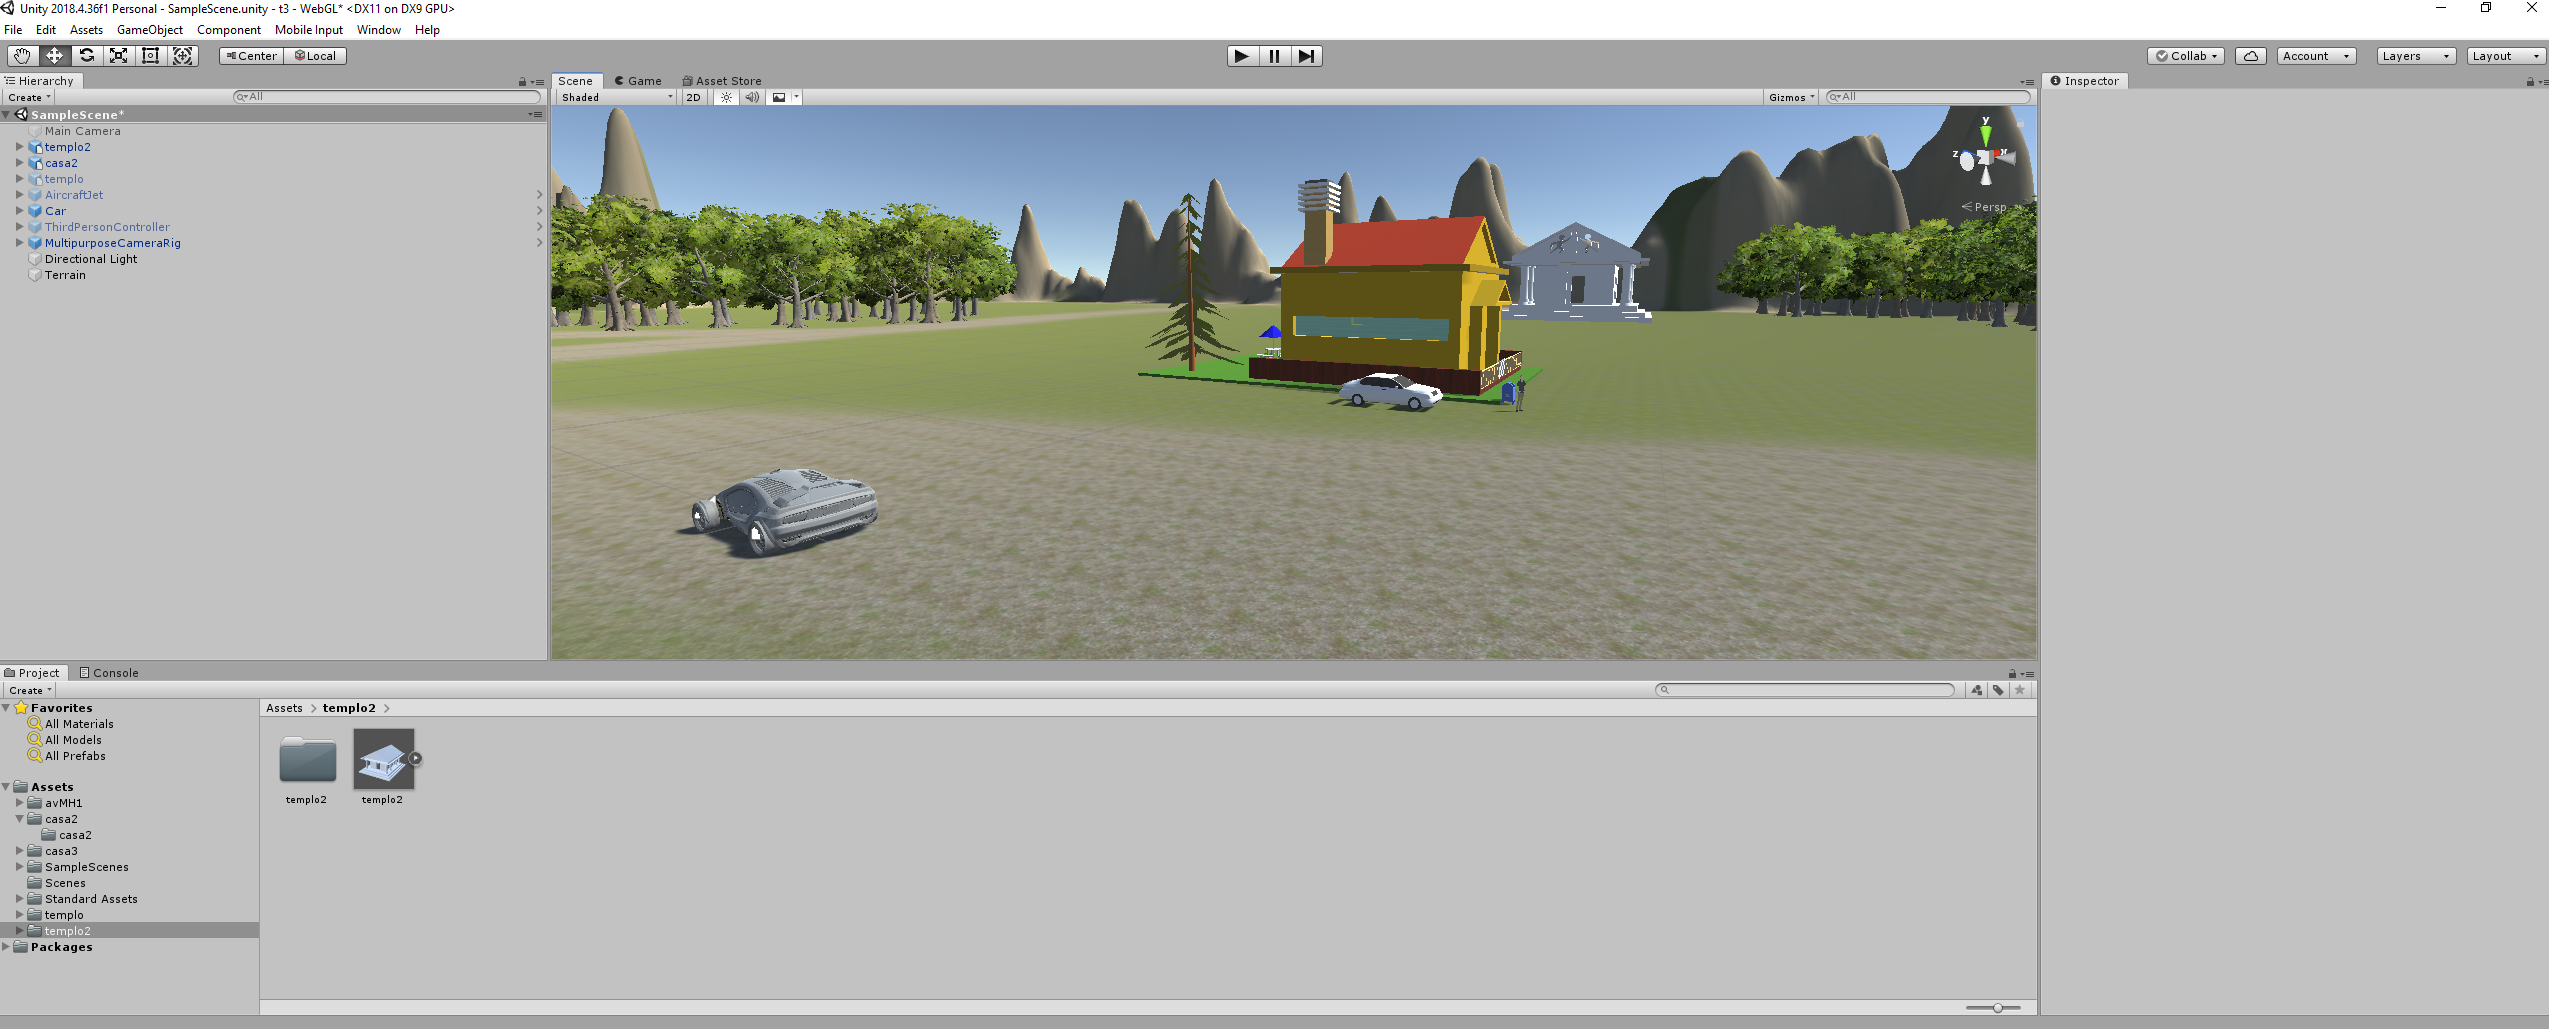Click the Collab button
Image resolution: width=2549 pixels, height=1029 pixels.
click(2186, 56)
